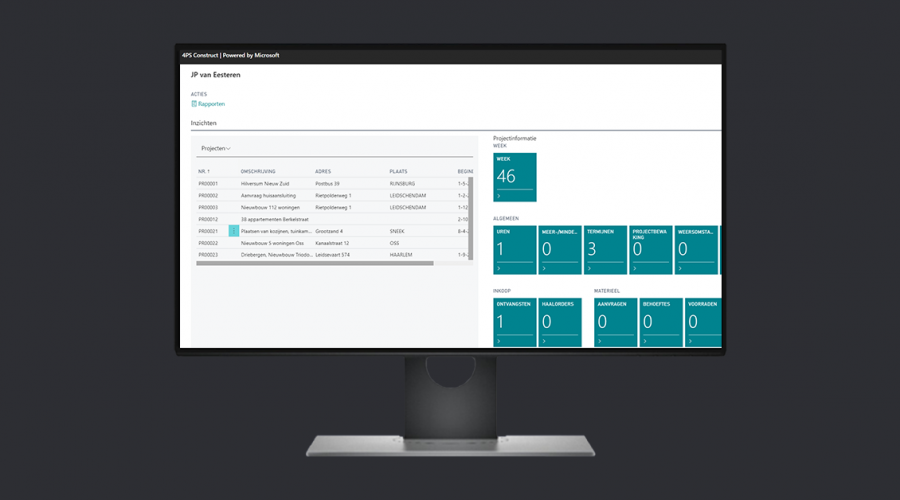Click the ADRES column header
The width and height of the screenshot is (900, 500).
[x=323, y=171]
